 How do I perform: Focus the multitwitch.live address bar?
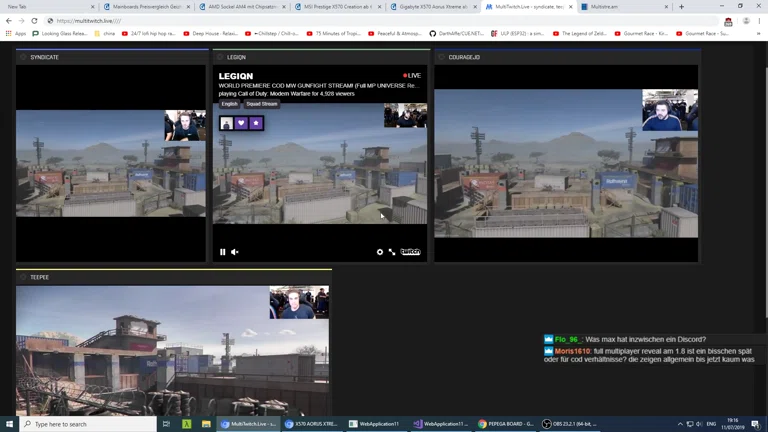[x=382, y=21]
